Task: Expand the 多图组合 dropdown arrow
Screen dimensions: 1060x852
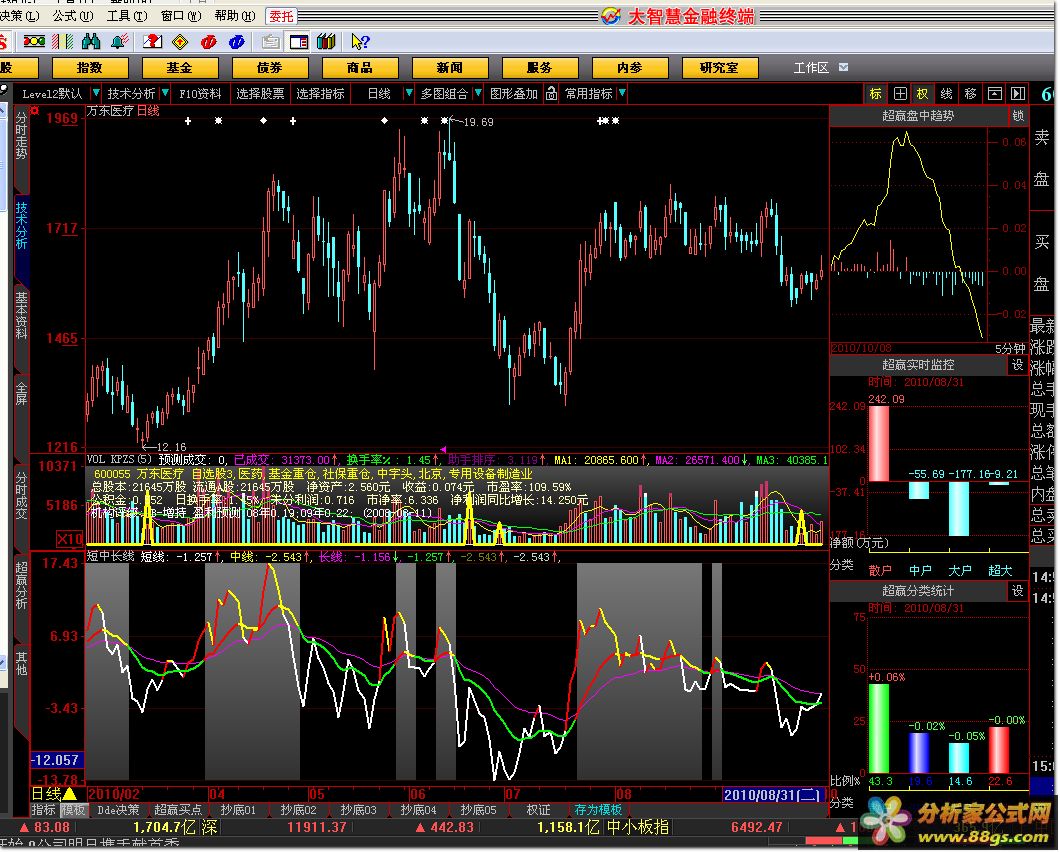Action: (478, 93)
